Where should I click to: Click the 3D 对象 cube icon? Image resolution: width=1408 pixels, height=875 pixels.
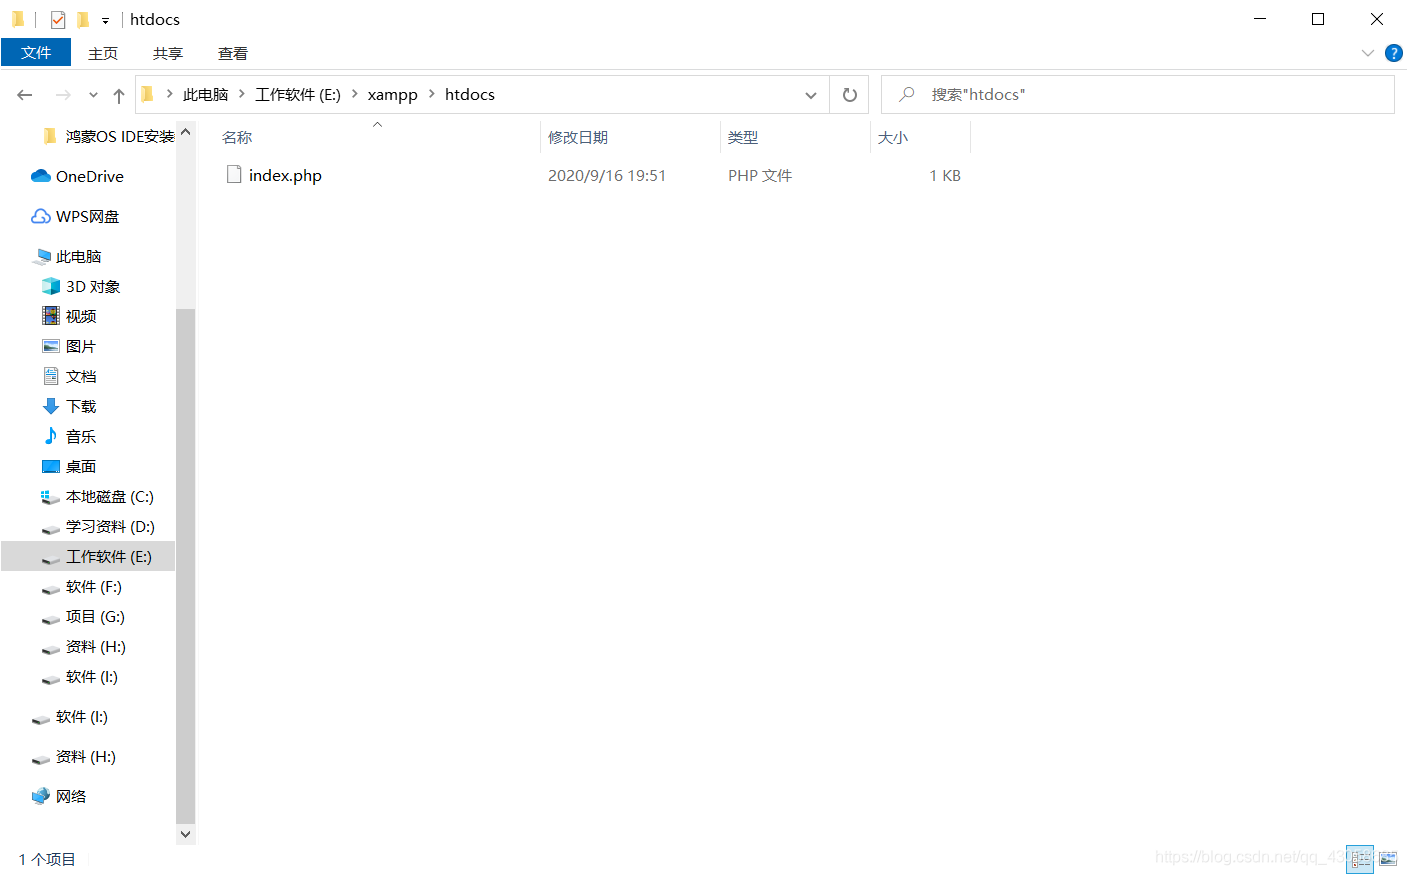(x=51, y=286)
